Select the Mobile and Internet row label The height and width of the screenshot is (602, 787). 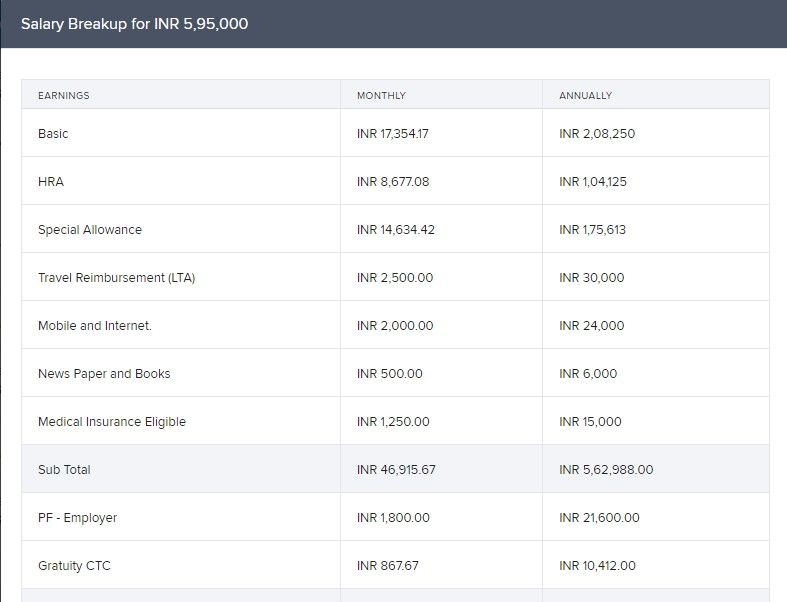click(x=95, y=326)
